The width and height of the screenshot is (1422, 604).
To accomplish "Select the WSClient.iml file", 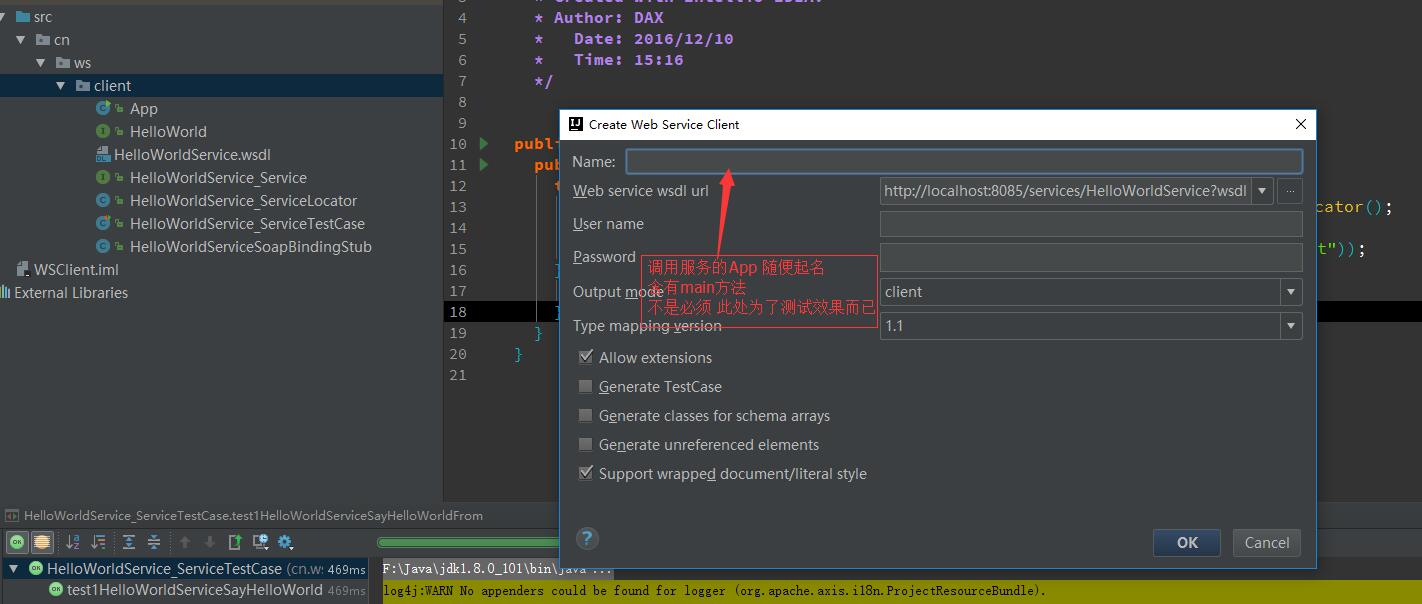I will [76, 269].
